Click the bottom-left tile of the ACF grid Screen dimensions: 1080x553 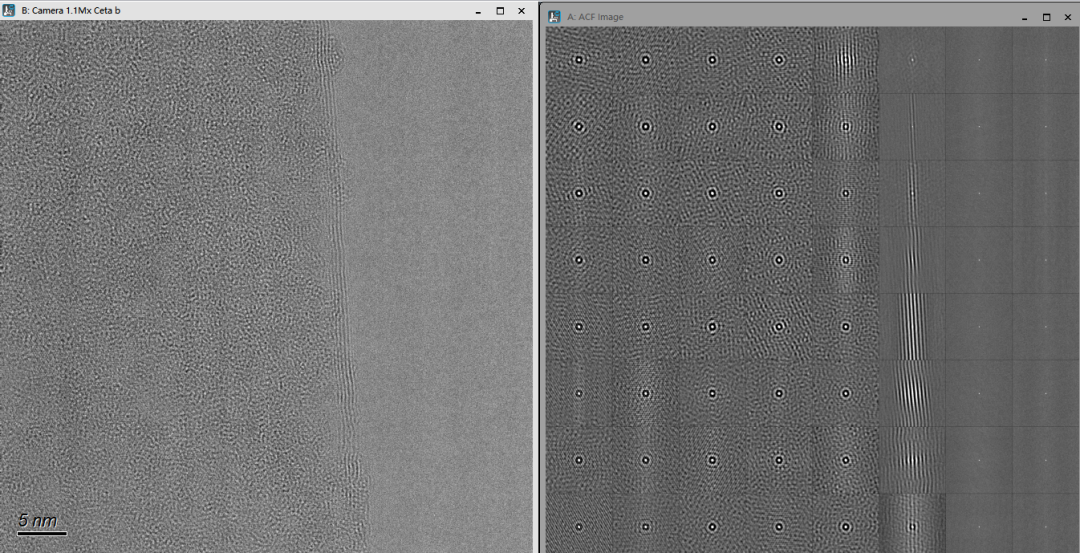tap(578, 524)
